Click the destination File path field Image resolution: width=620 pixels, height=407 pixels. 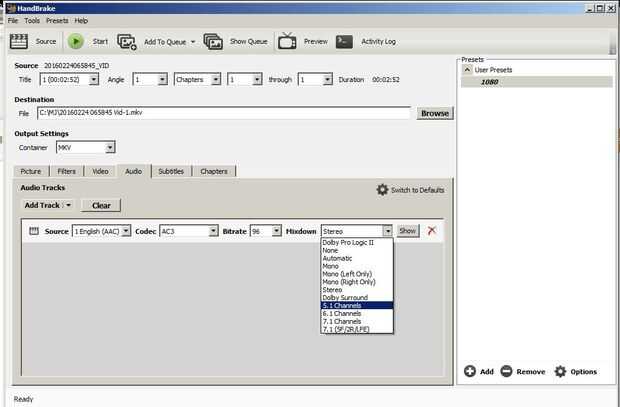[224, 113]
